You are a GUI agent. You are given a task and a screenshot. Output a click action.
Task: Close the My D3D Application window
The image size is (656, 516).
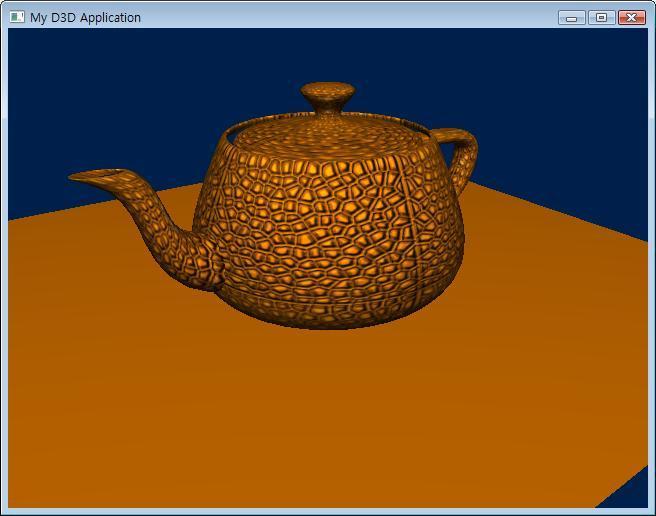[632, 18]
